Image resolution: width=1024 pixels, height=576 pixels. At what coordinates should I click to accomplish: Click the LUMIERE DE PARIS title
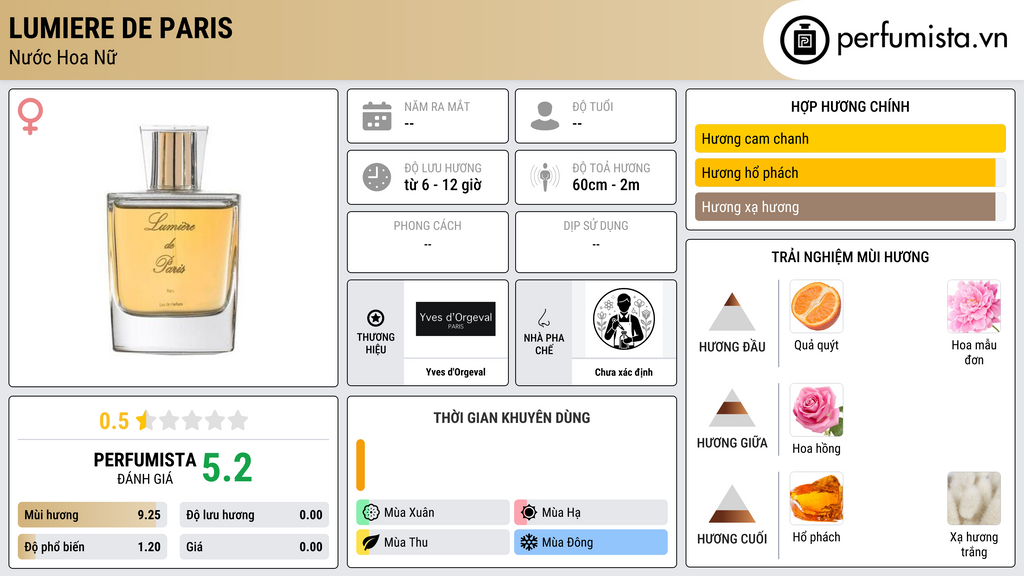(121, 28)
